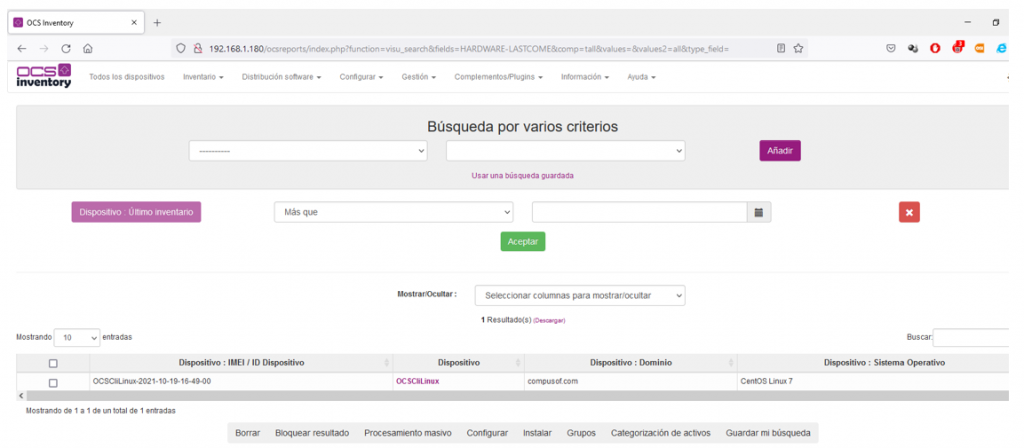Click the OCS Inventory logo

tap(44, 76)
